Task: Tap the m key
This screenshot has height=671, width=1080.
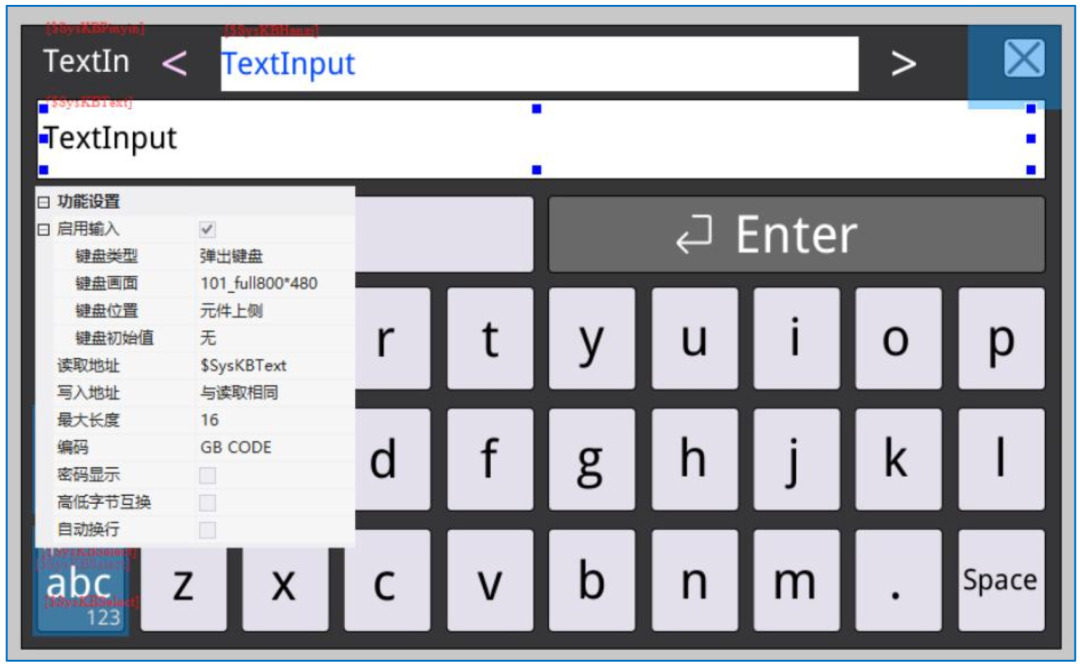Action: point(796,580)
